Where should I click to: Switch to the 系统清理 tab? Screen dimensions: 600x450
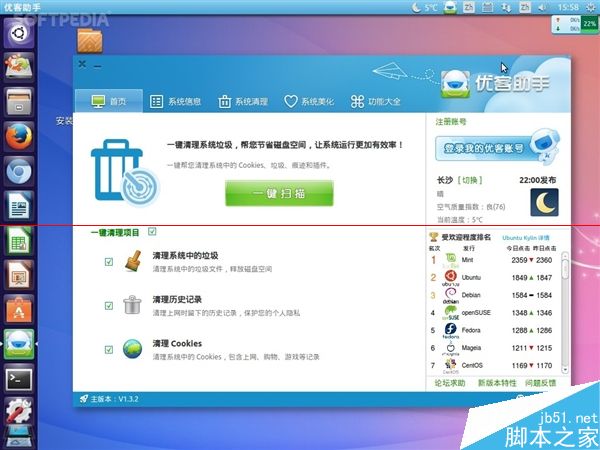[x=243, y=101]
